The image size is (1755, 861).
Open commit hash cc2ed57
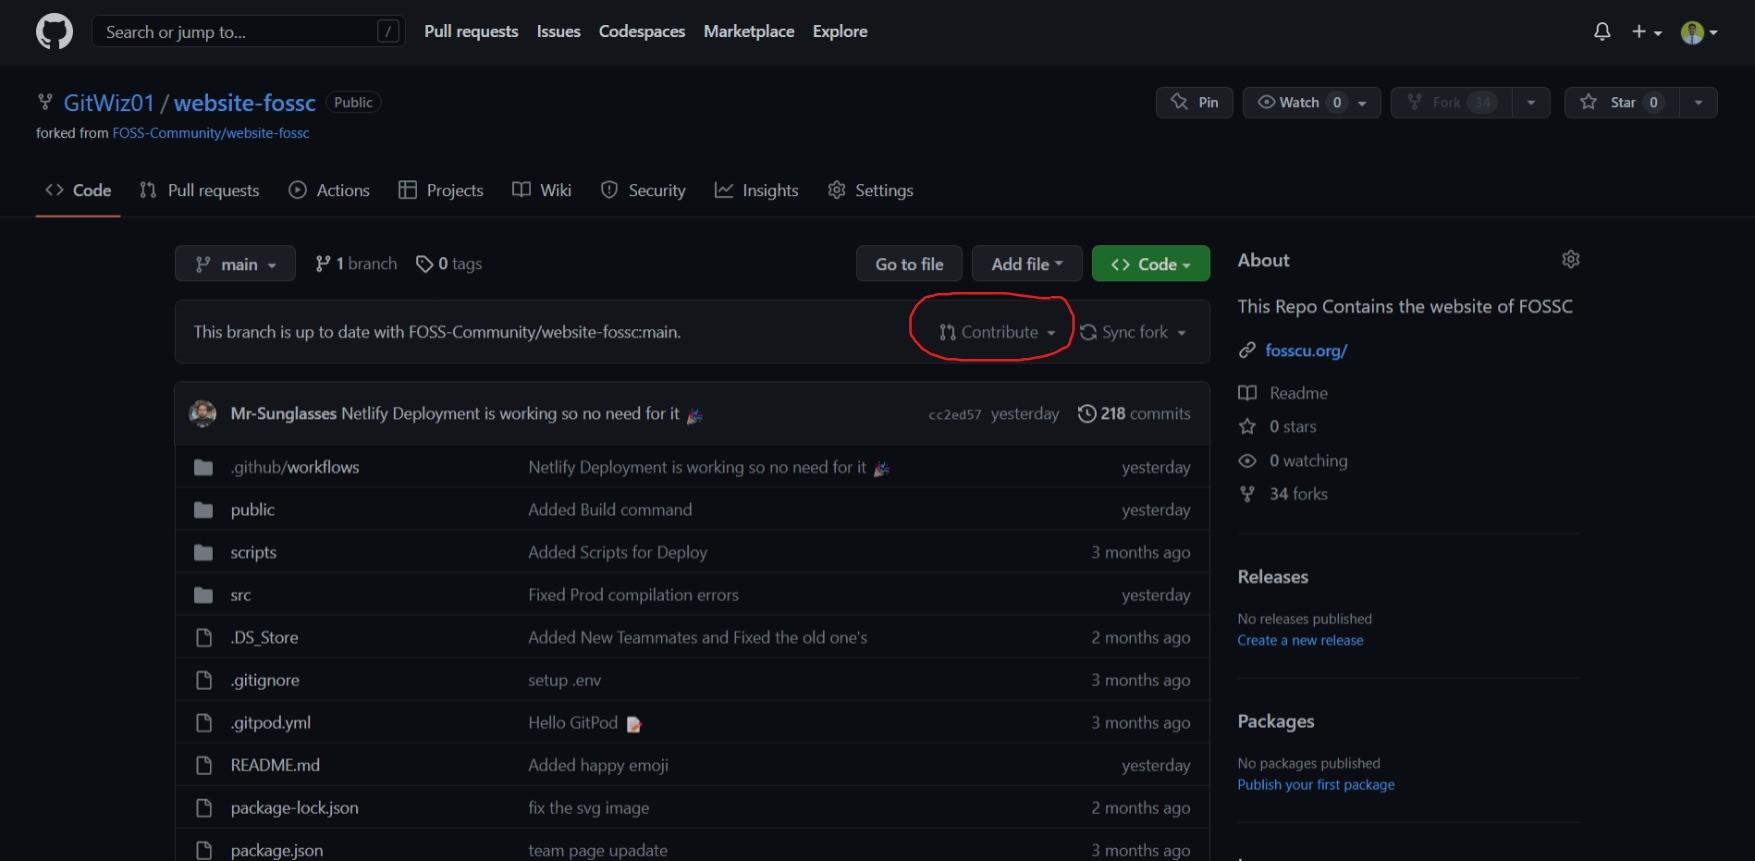coord(955,414)
